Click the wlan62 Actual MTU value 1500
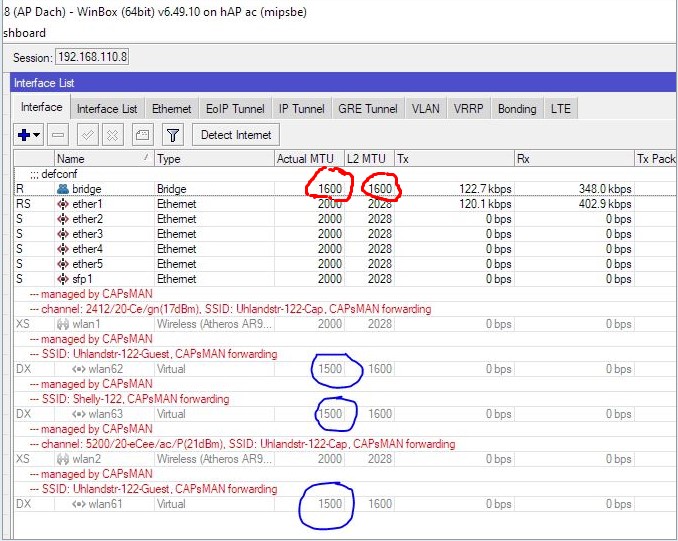This screenshot has width=678, height=541. pos(330,369)
